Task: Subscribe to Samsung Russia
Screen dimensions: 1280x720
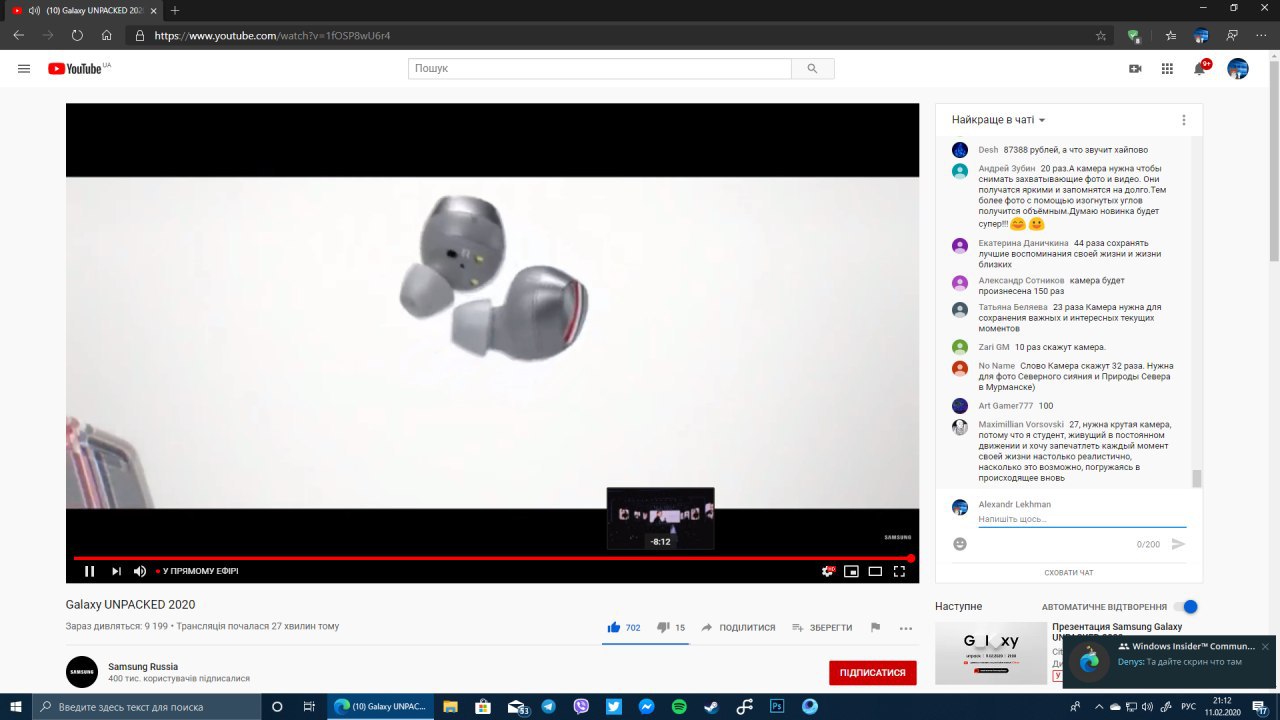Action: pyautogui.click(x=873, y=673)
